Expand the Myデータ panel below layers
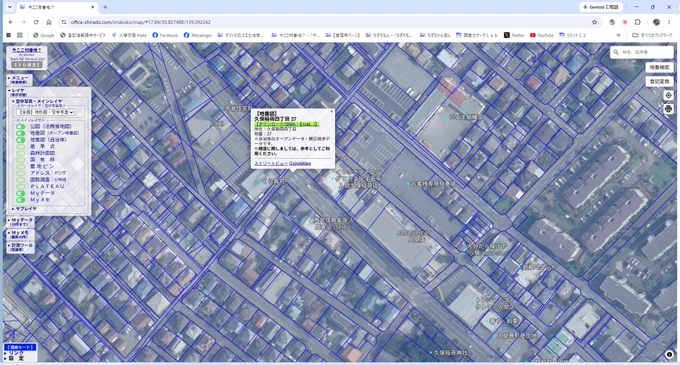The image size is (680, 365). (x=20, y=222)
